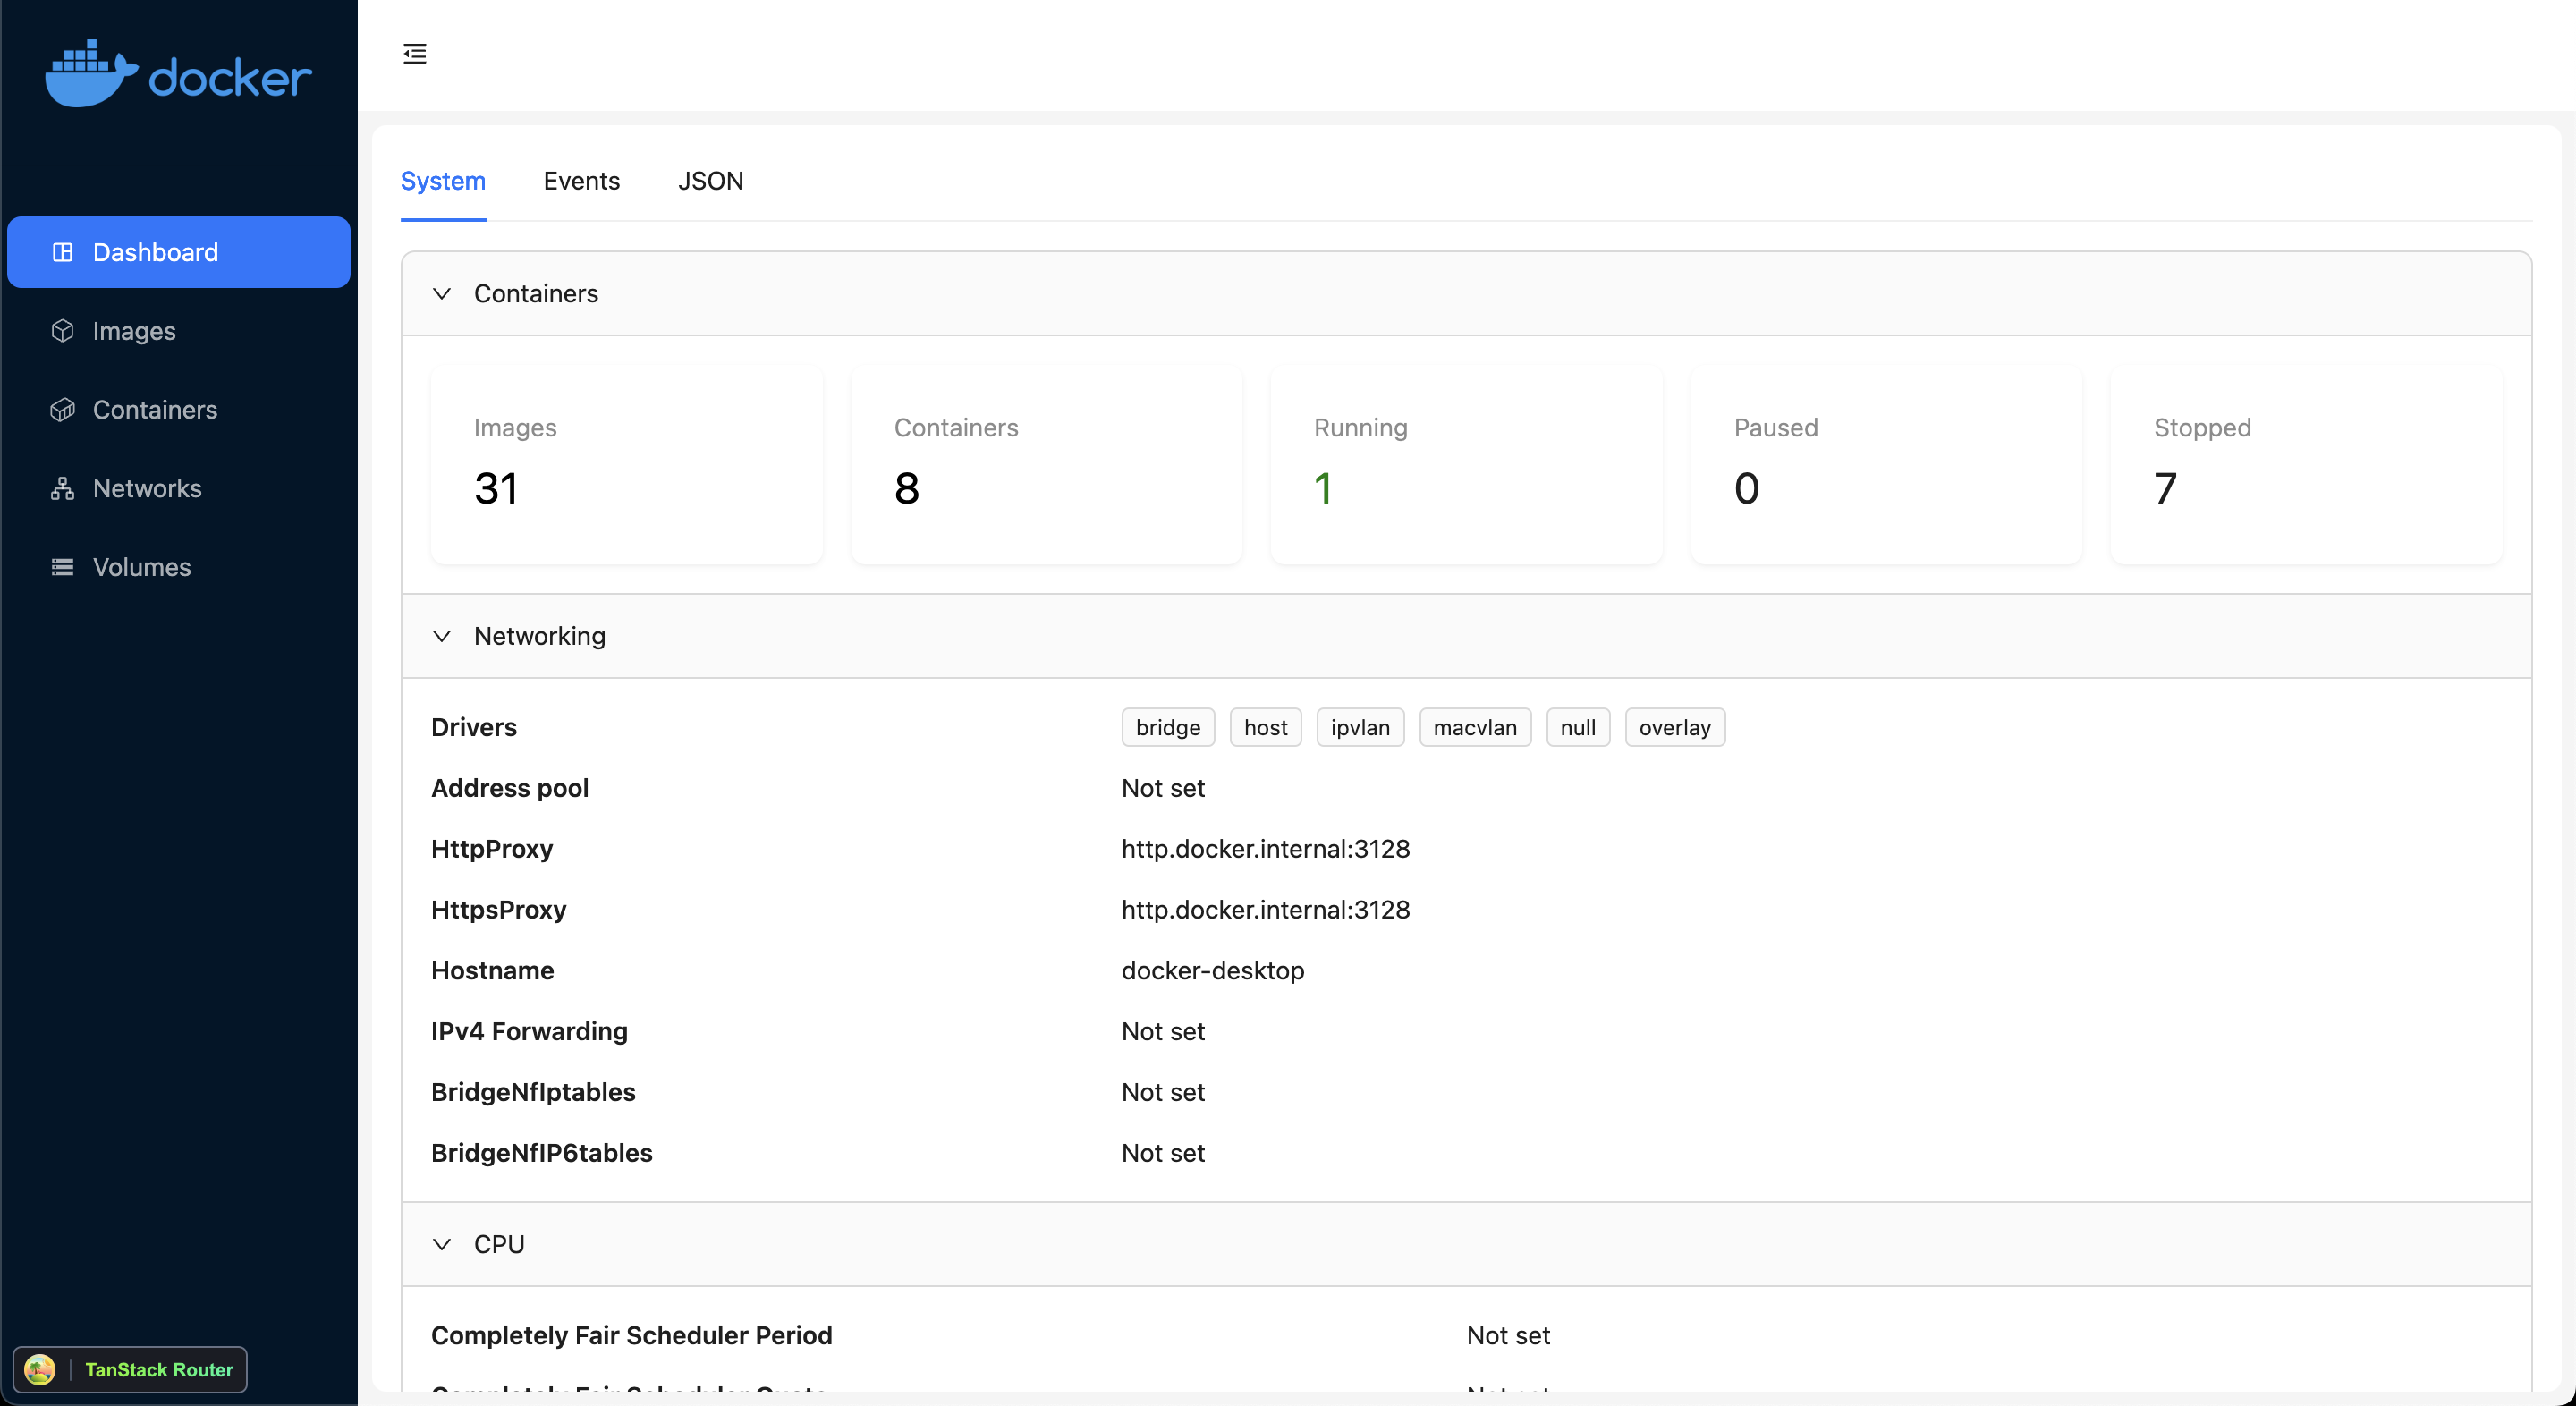Click the Containers box icon
This screenshot has width=2576, height=1406.
coord(62,410)
